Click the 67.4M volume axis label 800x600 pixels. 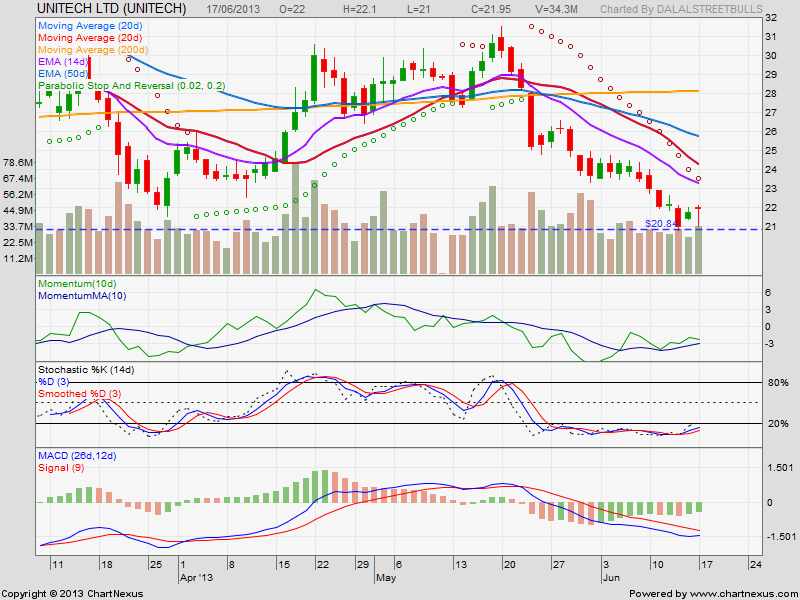18,179
